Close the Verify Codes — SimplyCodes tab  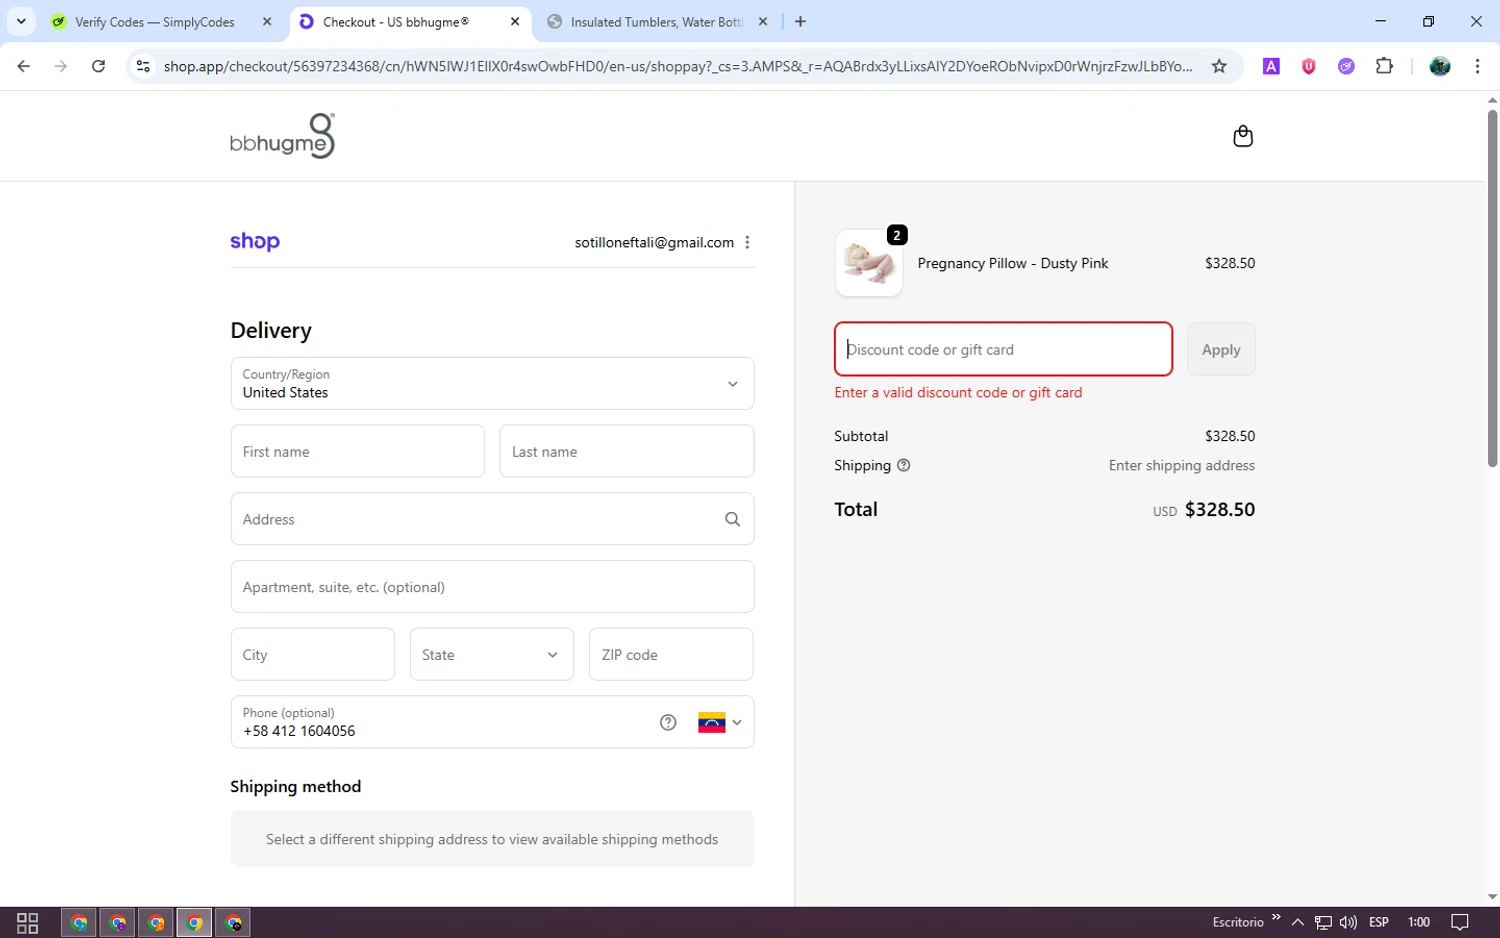coord(267,22)
